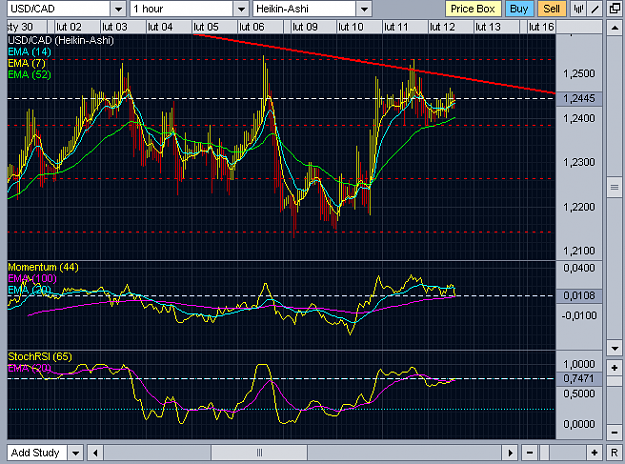This screenshot has width=625, height=464.
Task: Click the 'lut 04' date label
Action: pos(160,27)
